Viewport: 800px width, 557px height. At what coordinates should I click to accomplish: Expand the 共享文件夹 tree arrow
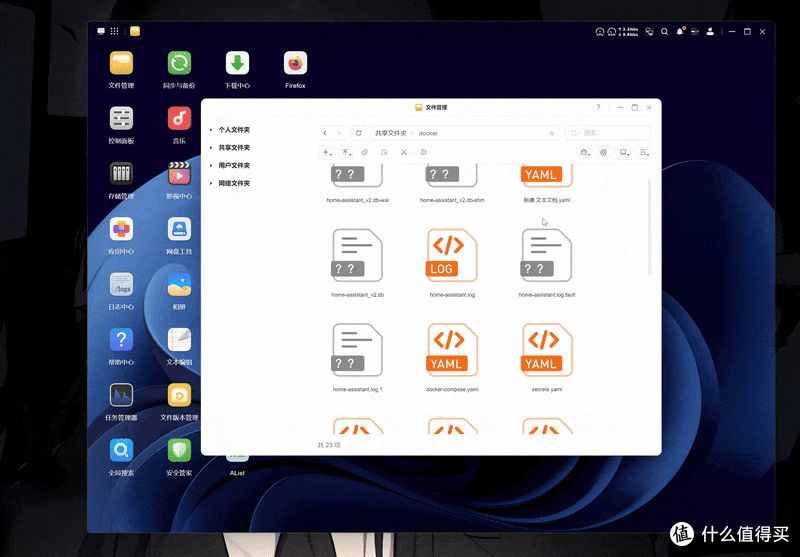211,148
